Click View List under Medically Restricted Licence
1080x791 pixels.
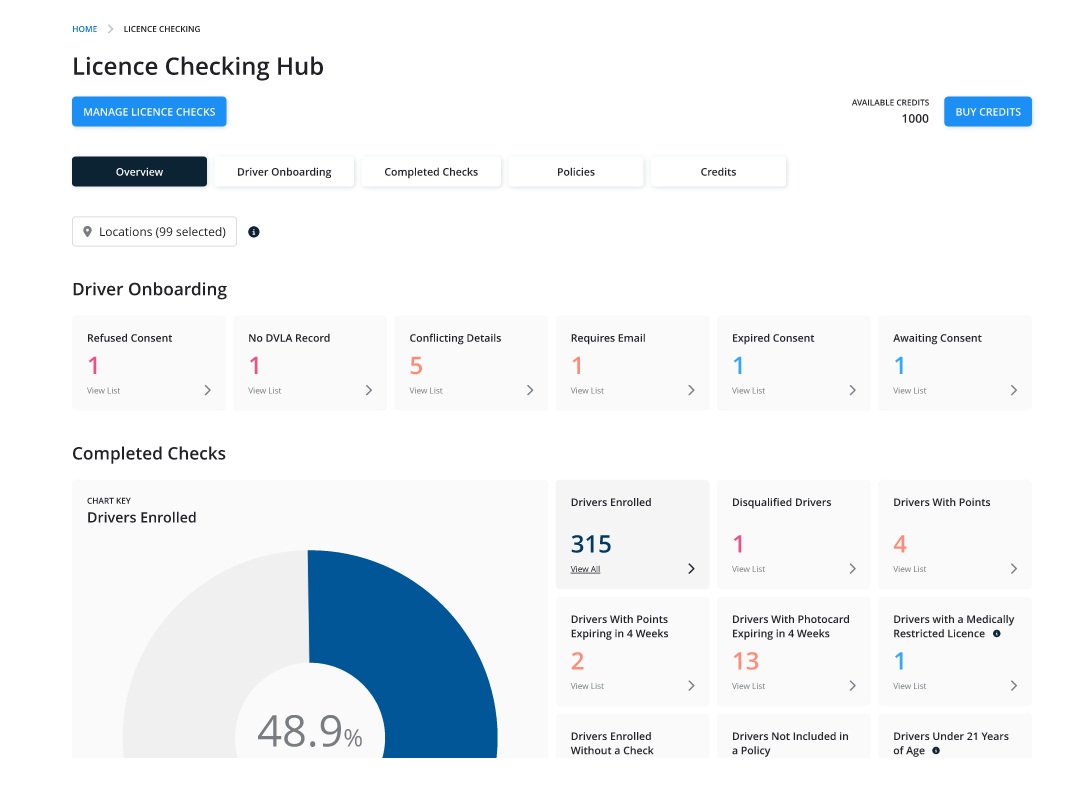(909, 686)
